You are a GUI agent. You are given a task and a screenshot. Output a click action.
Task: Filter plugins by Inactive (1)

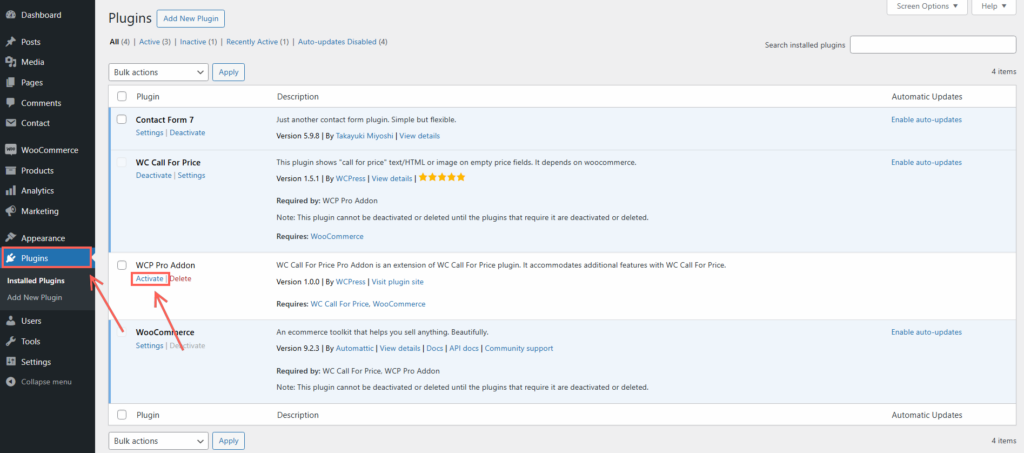click(199, 42)
